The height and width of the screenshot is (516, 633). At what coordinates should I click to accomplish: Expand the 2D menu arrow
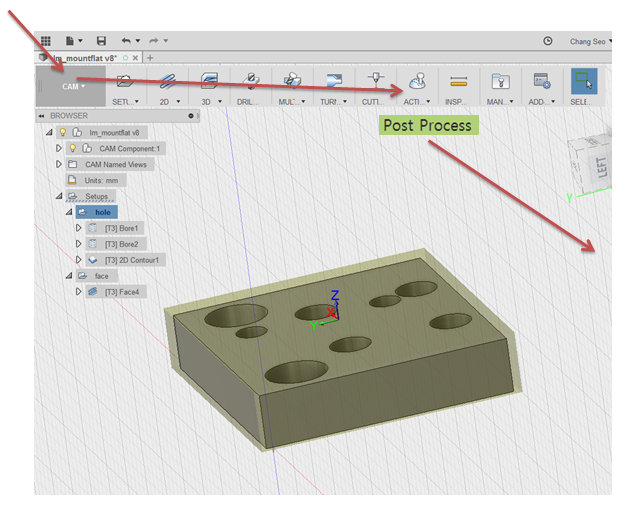[178, 101]
